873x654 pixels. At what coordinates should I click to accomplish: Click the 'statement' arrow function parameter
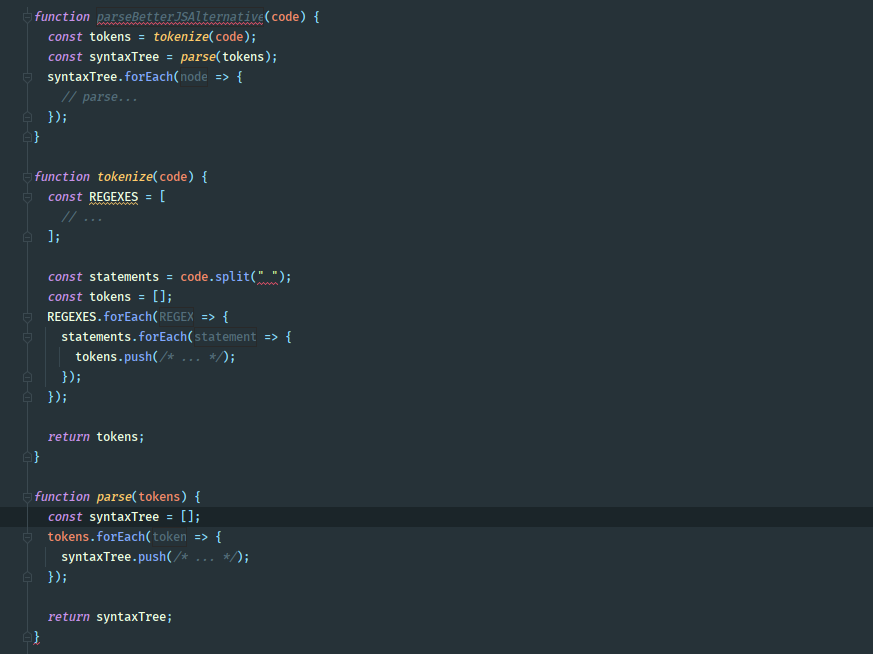click(225, 337)
